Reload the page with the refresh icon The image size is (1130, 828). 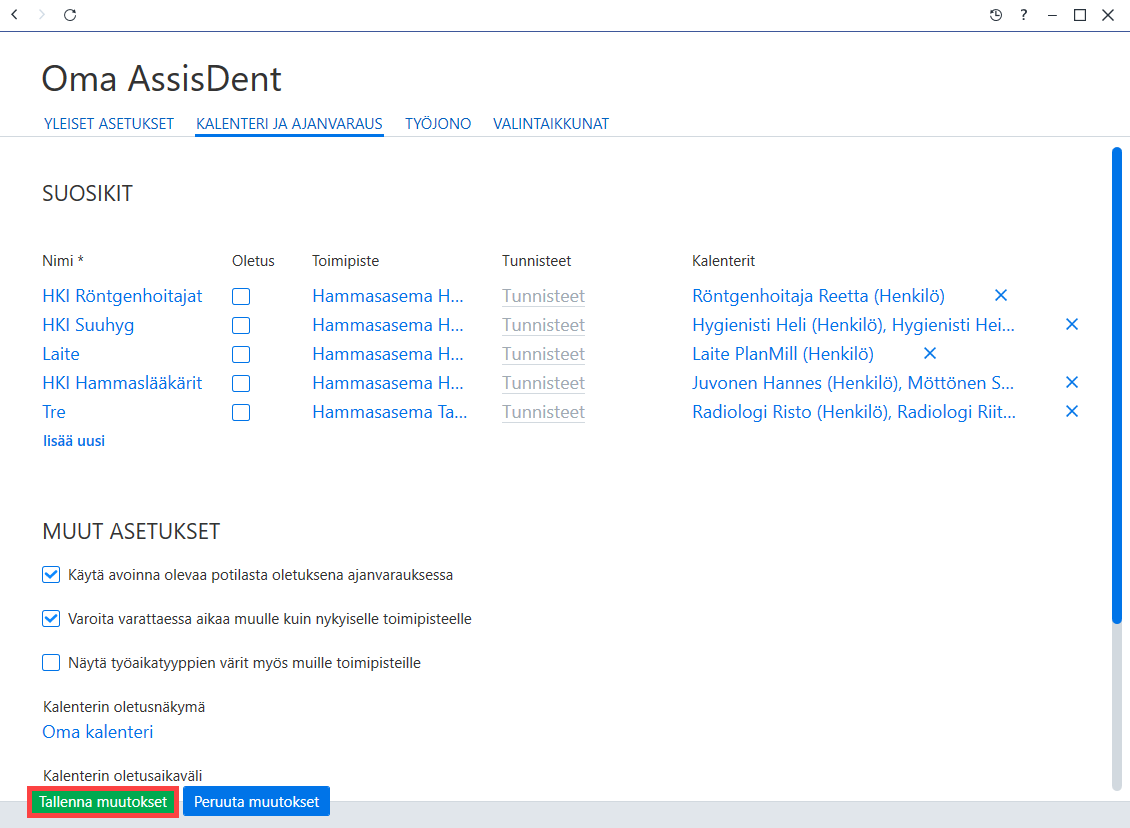(70, 14)
